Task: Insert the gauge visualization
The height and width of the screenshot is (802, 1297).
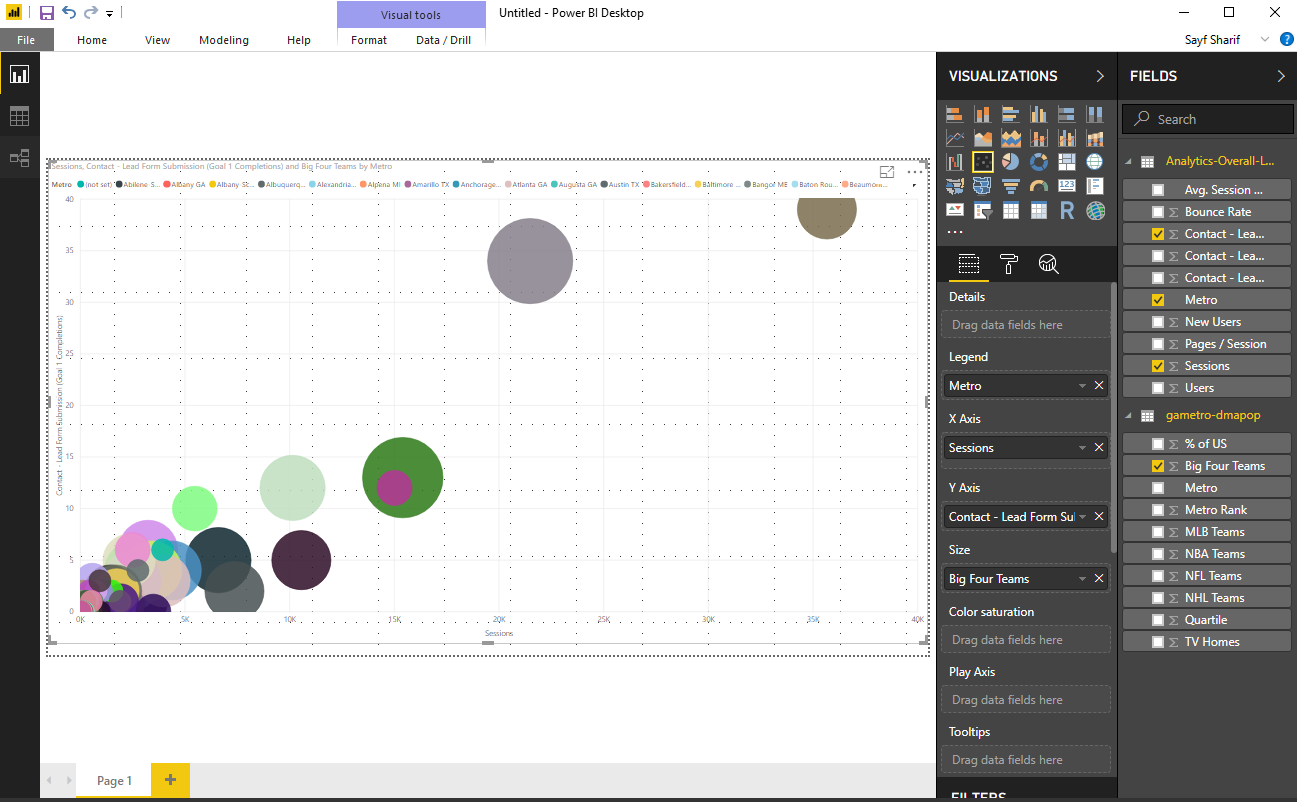Action: click(x=1039, y=186)
